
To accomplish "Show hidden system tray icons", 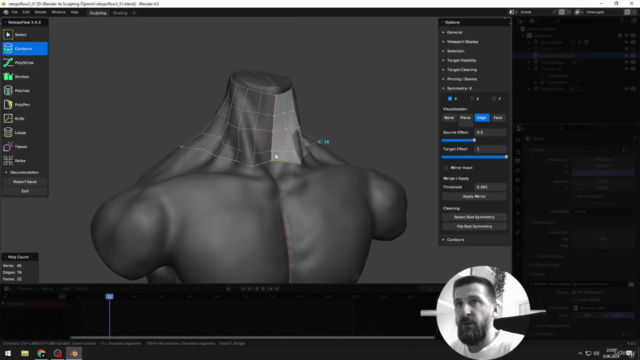I will [580, 353].
